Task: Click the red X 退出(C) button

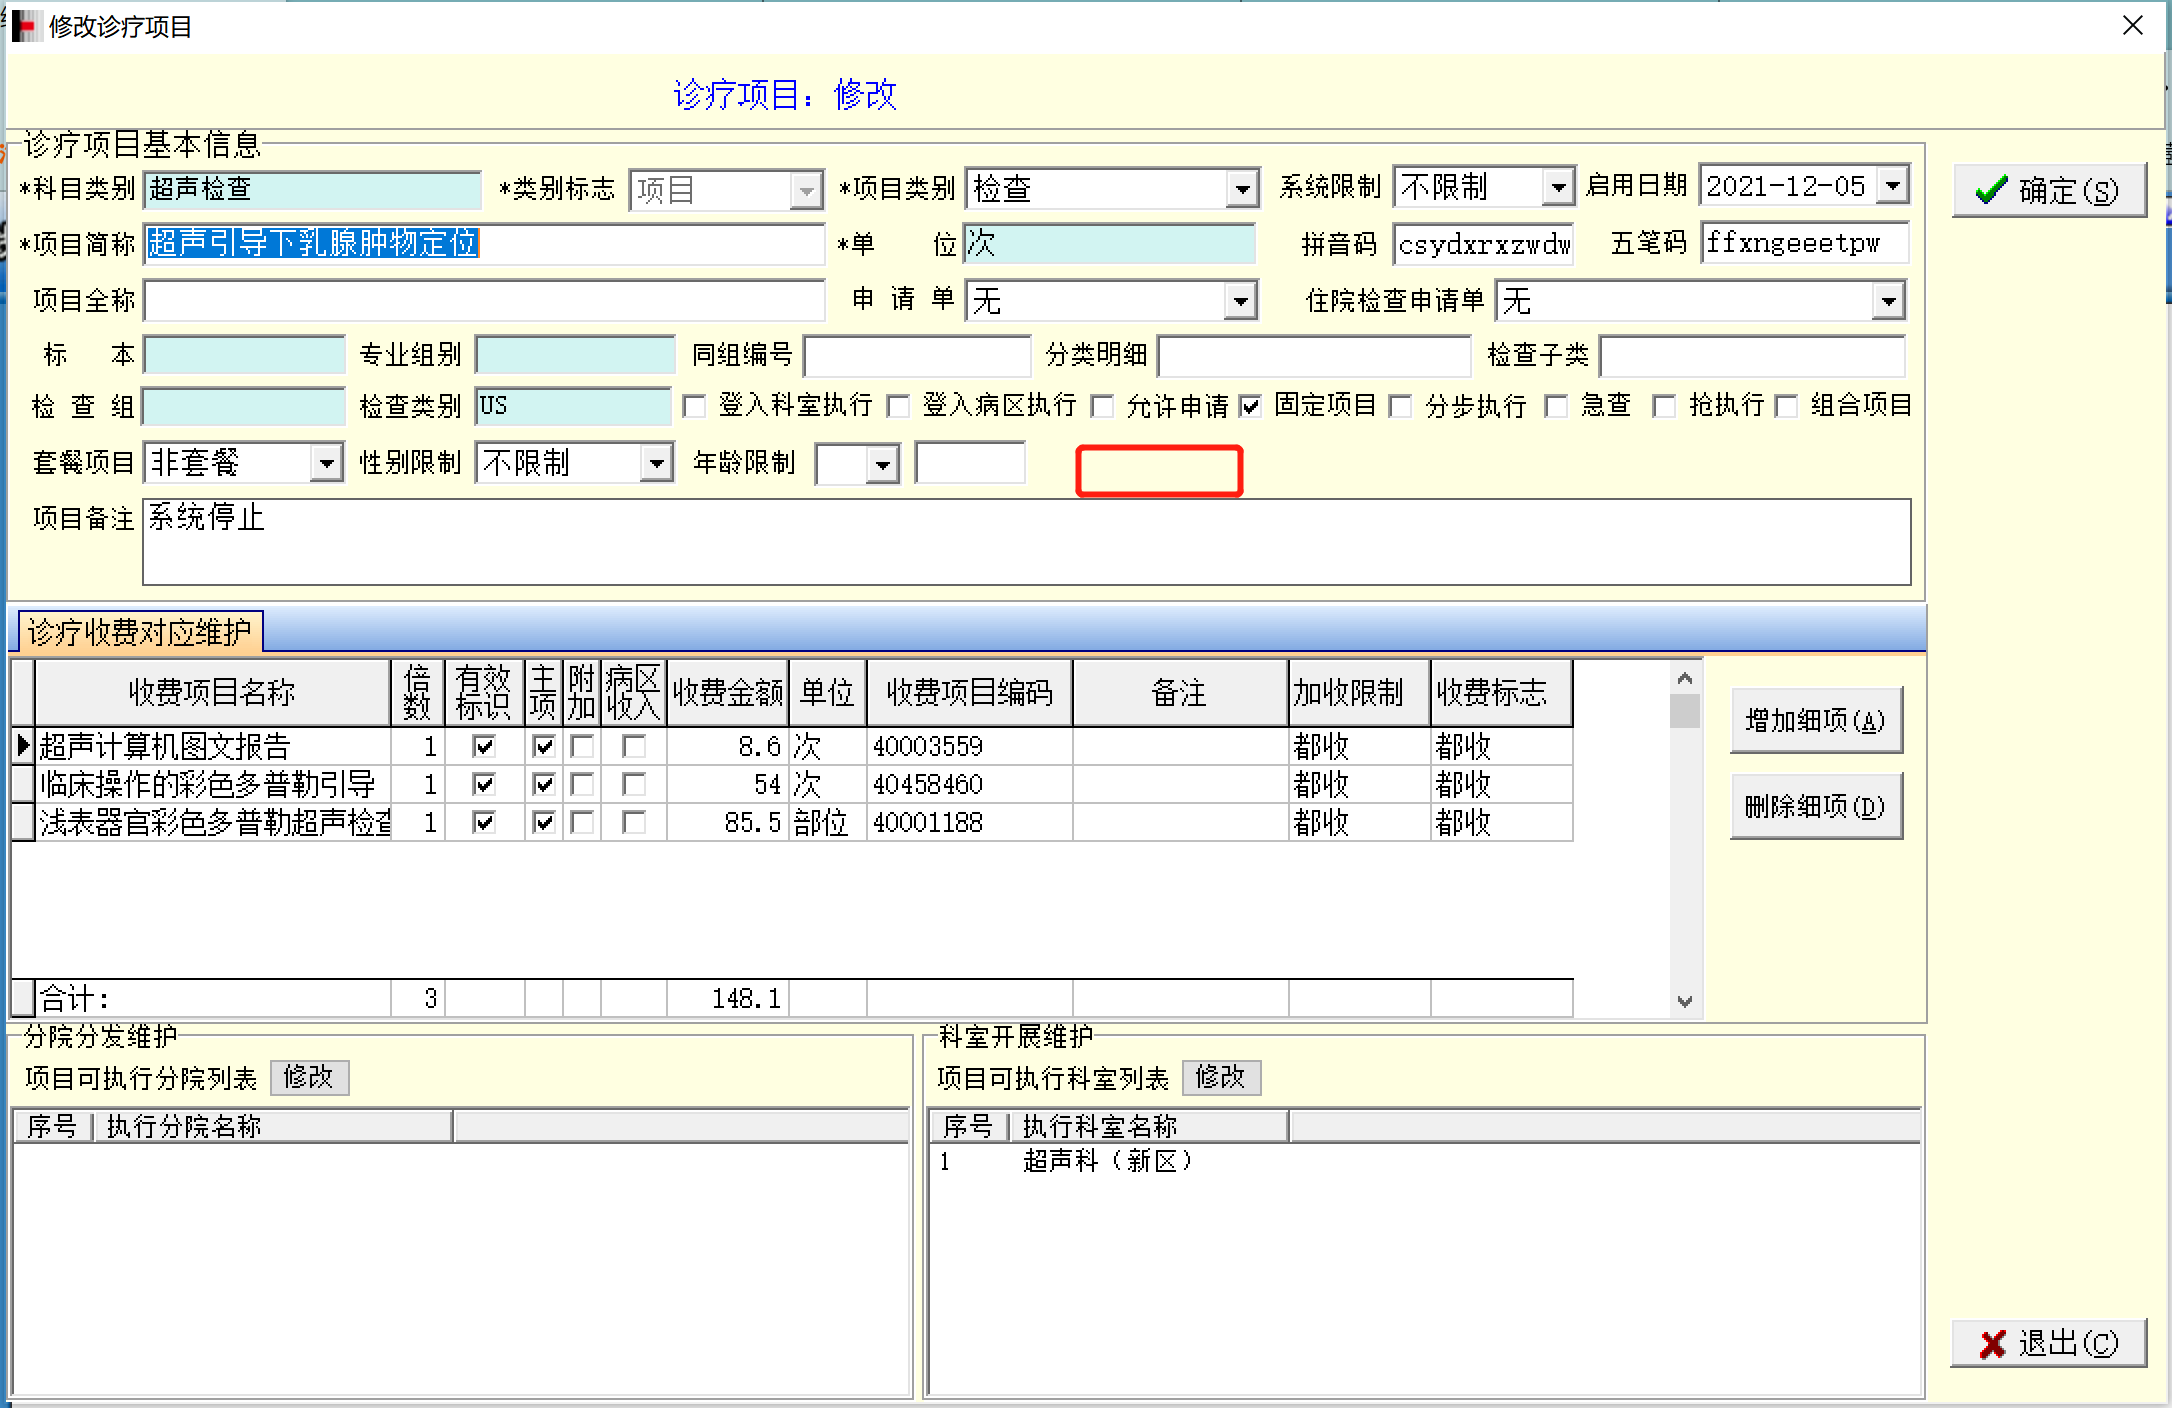Action: point(2048,1343)
